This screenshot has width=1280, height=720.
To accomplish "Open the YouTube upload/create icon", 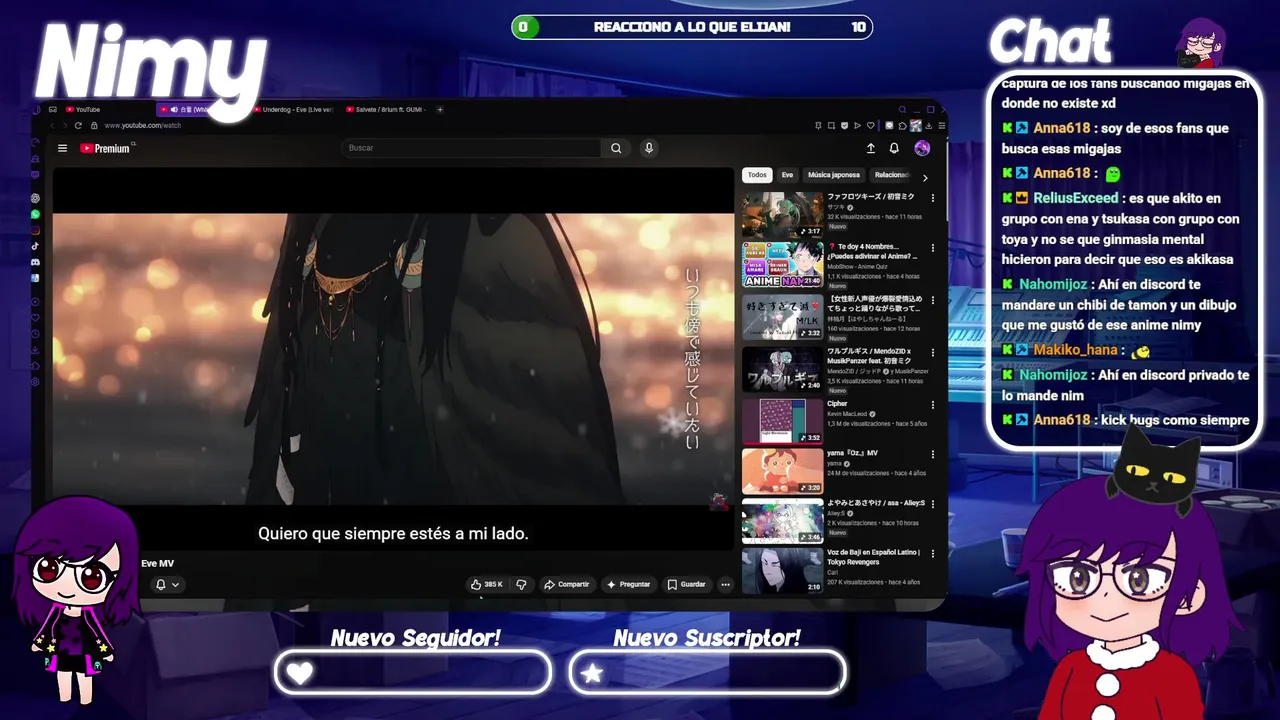I will (871, 148).
